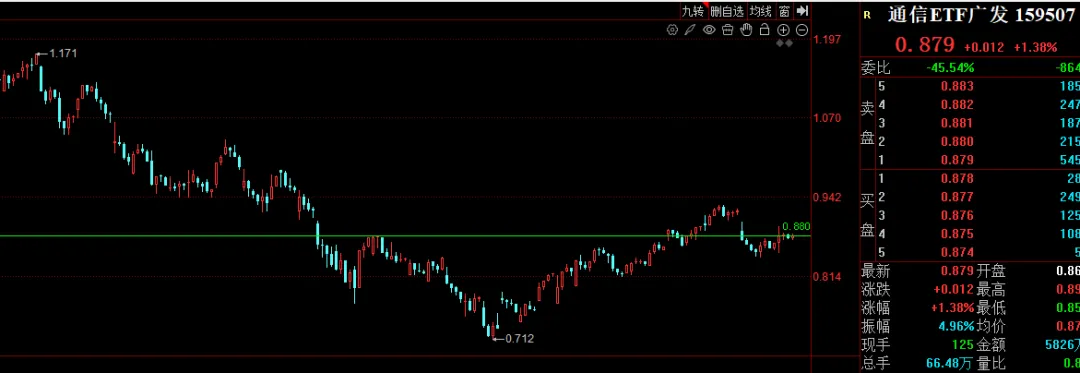
Task: Select the hand pan tool
Action: tap(746, 30)
